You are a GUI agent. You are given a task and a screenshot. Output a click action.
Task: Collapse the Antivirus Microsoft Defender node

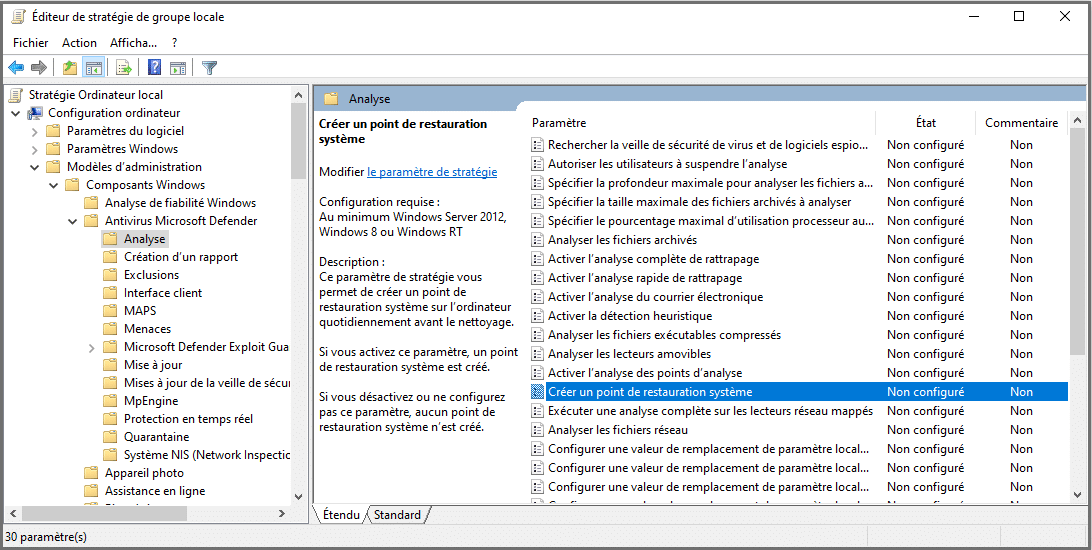point(73,221)
